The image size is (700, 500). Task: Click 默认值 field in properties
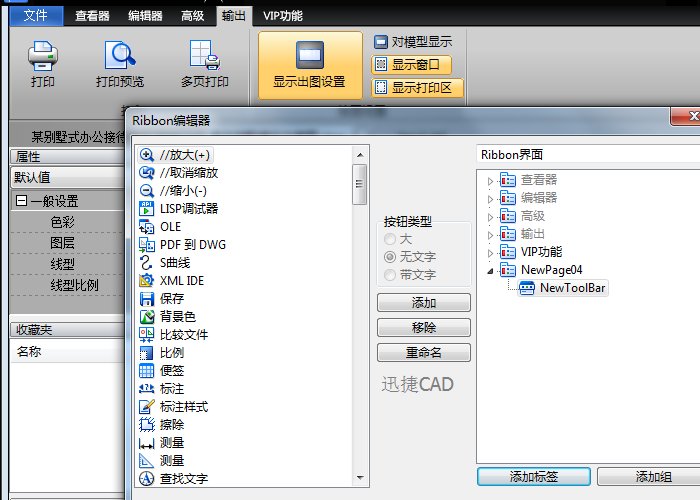[68, 177]
